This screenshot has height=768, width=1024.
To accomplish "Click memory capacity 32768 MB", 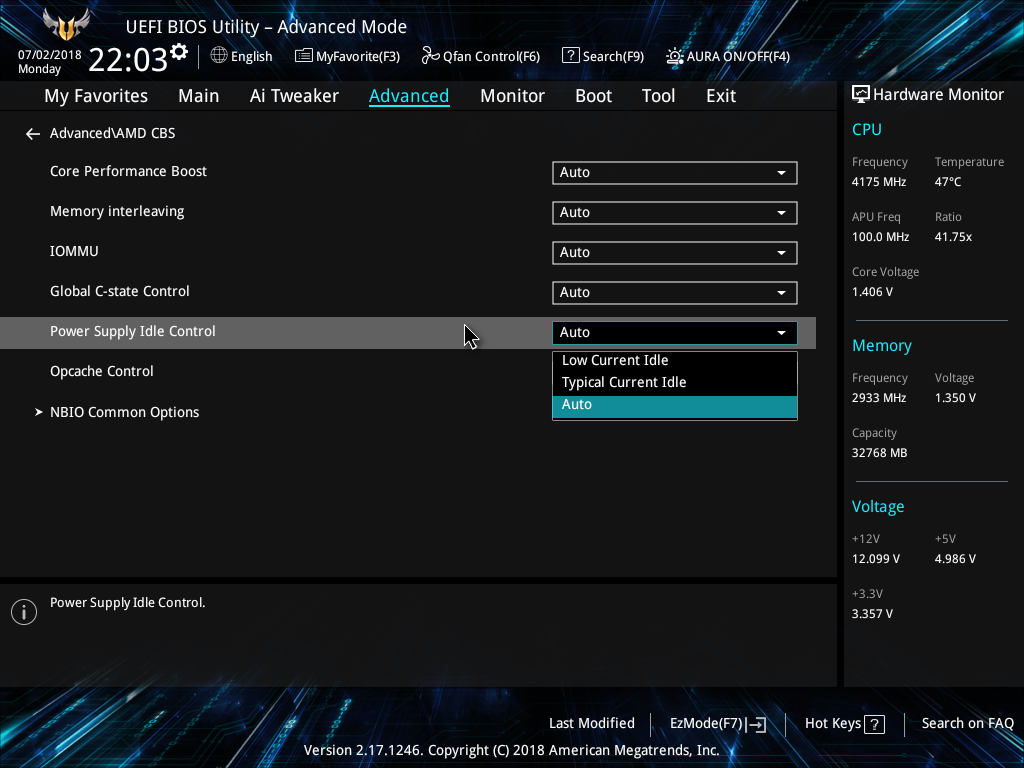I will 880,453.
